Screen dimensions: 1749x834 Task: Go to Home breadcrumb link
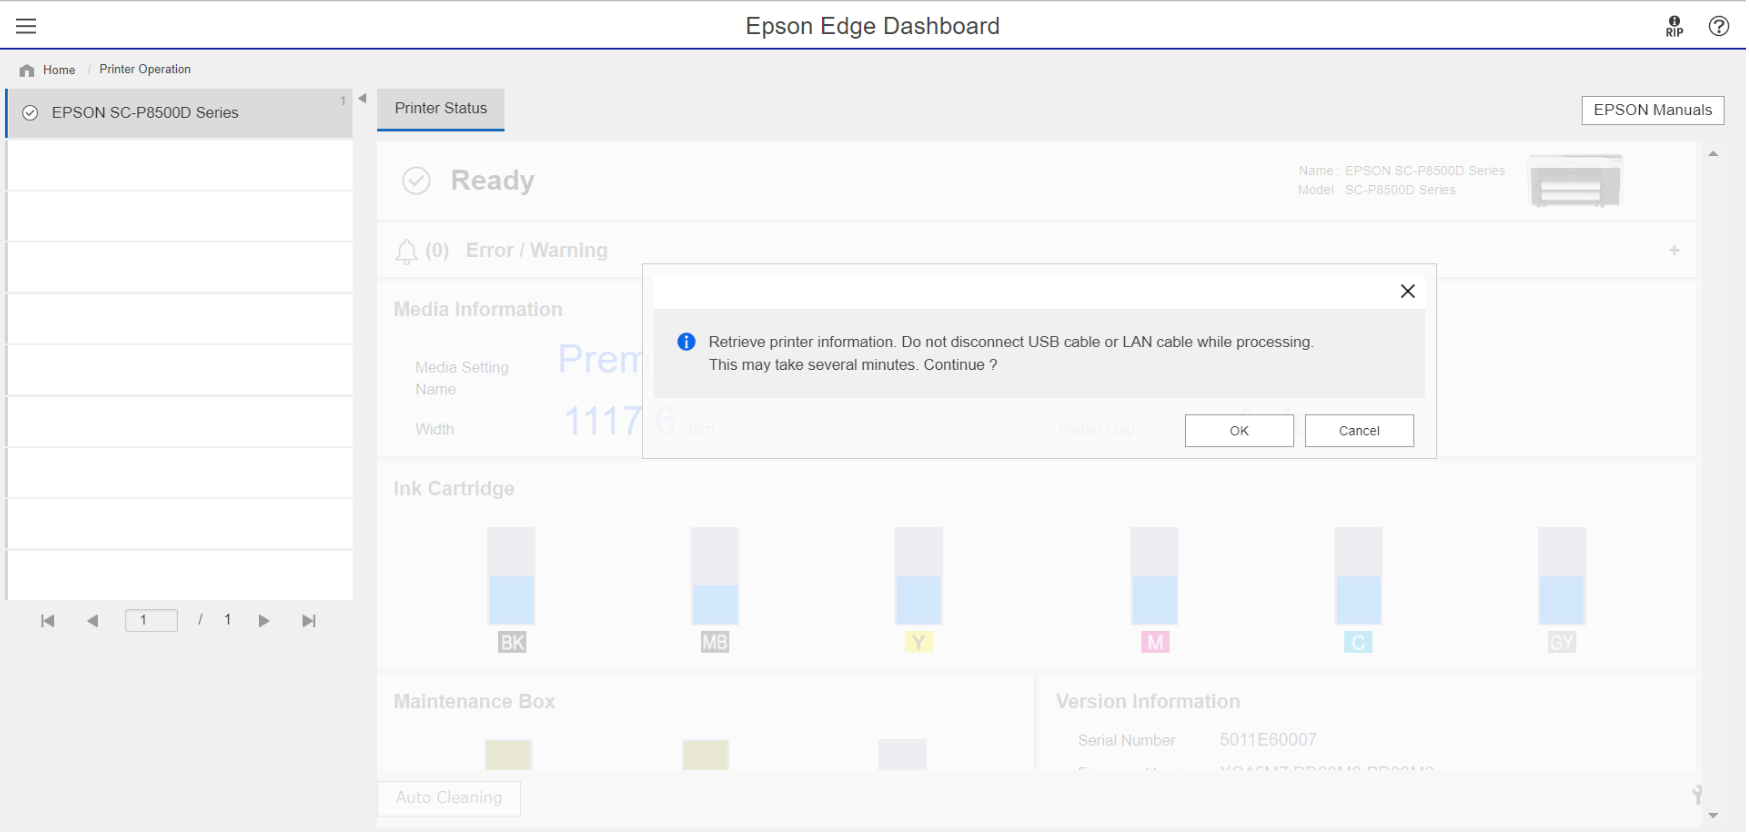[x=59, y=70]
